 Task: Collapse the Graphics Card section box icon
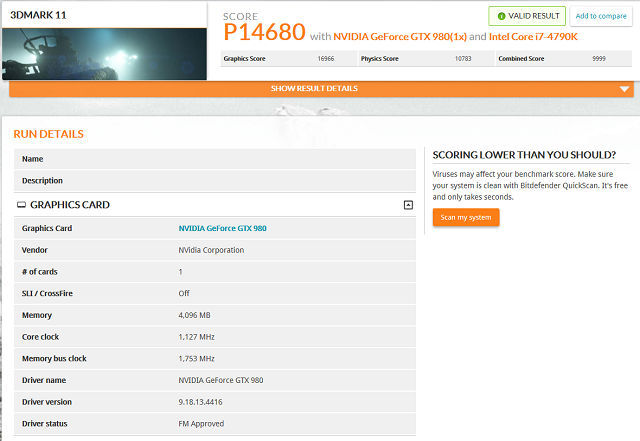(408, 205)
